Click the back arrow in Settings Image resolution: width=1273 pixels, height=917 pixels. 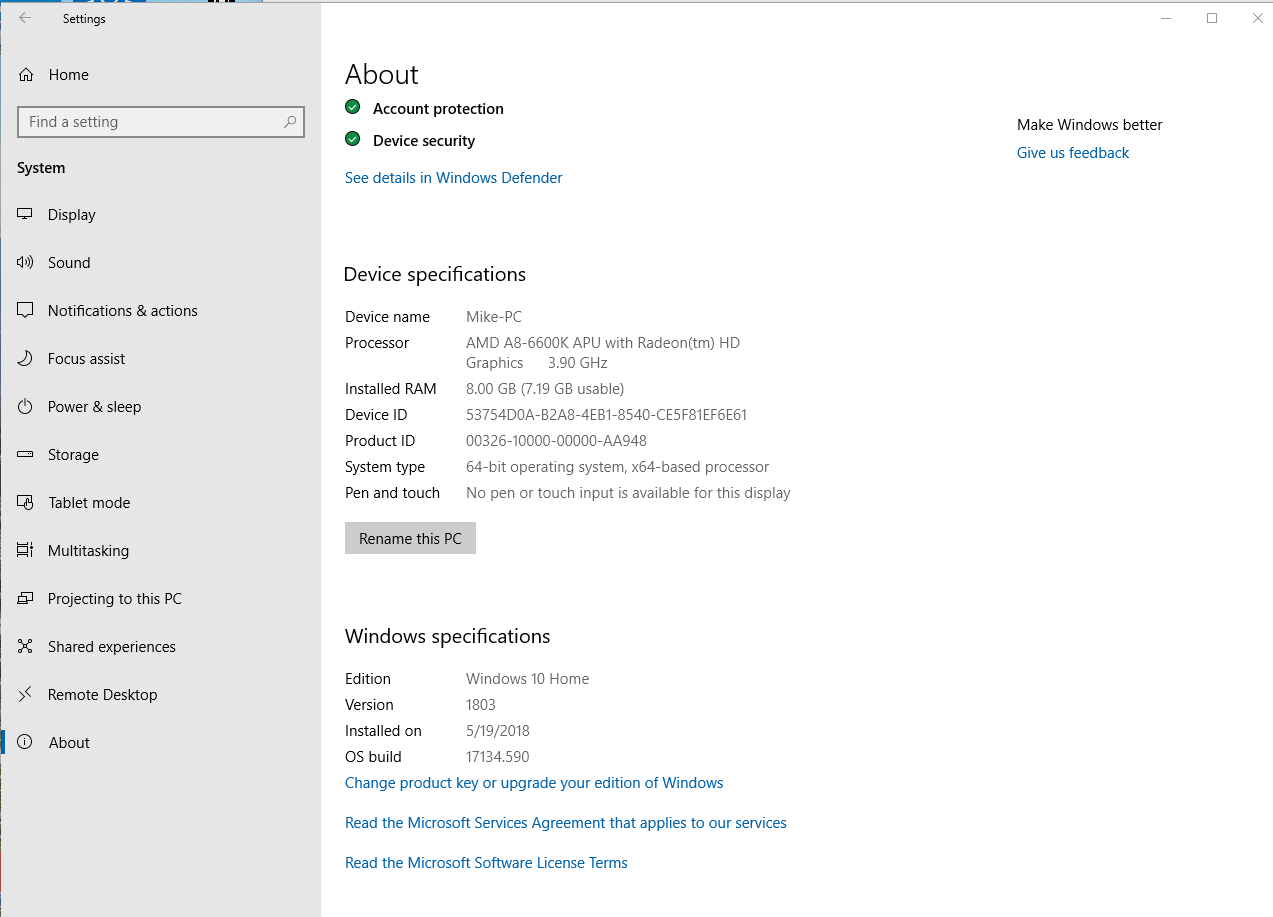click(25, 18)
